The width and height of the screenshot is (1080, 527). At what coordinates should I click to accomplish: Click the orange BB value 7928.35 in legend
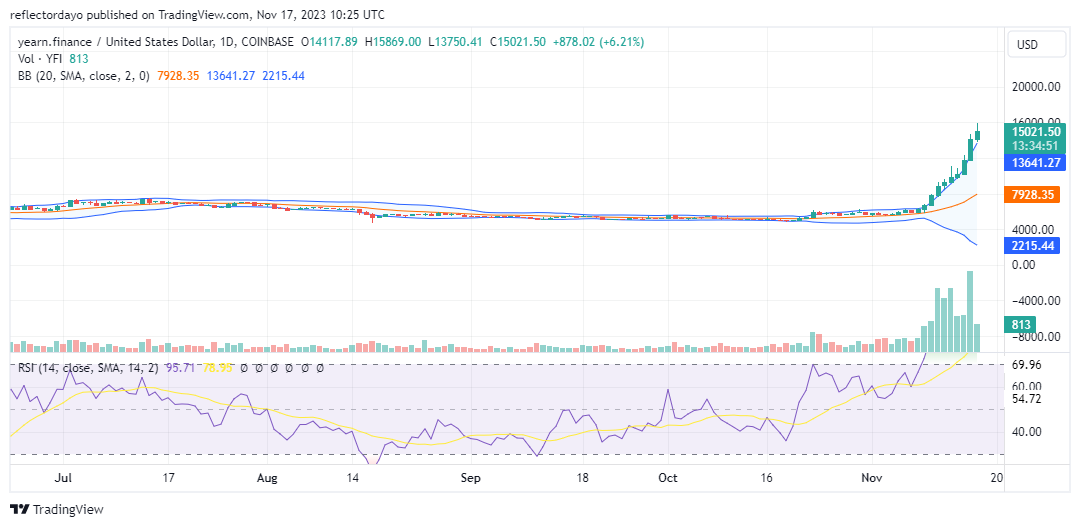pos(178,76)
